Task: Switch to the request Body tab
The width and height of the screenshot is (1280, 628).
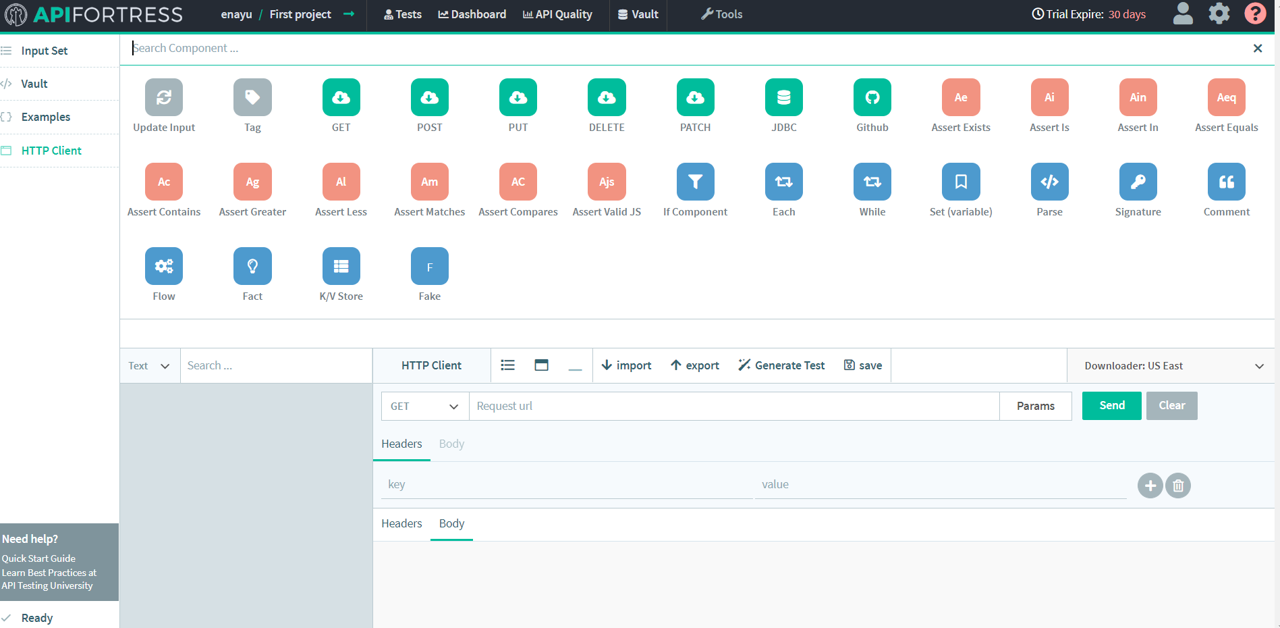Action: coord(451,444)
